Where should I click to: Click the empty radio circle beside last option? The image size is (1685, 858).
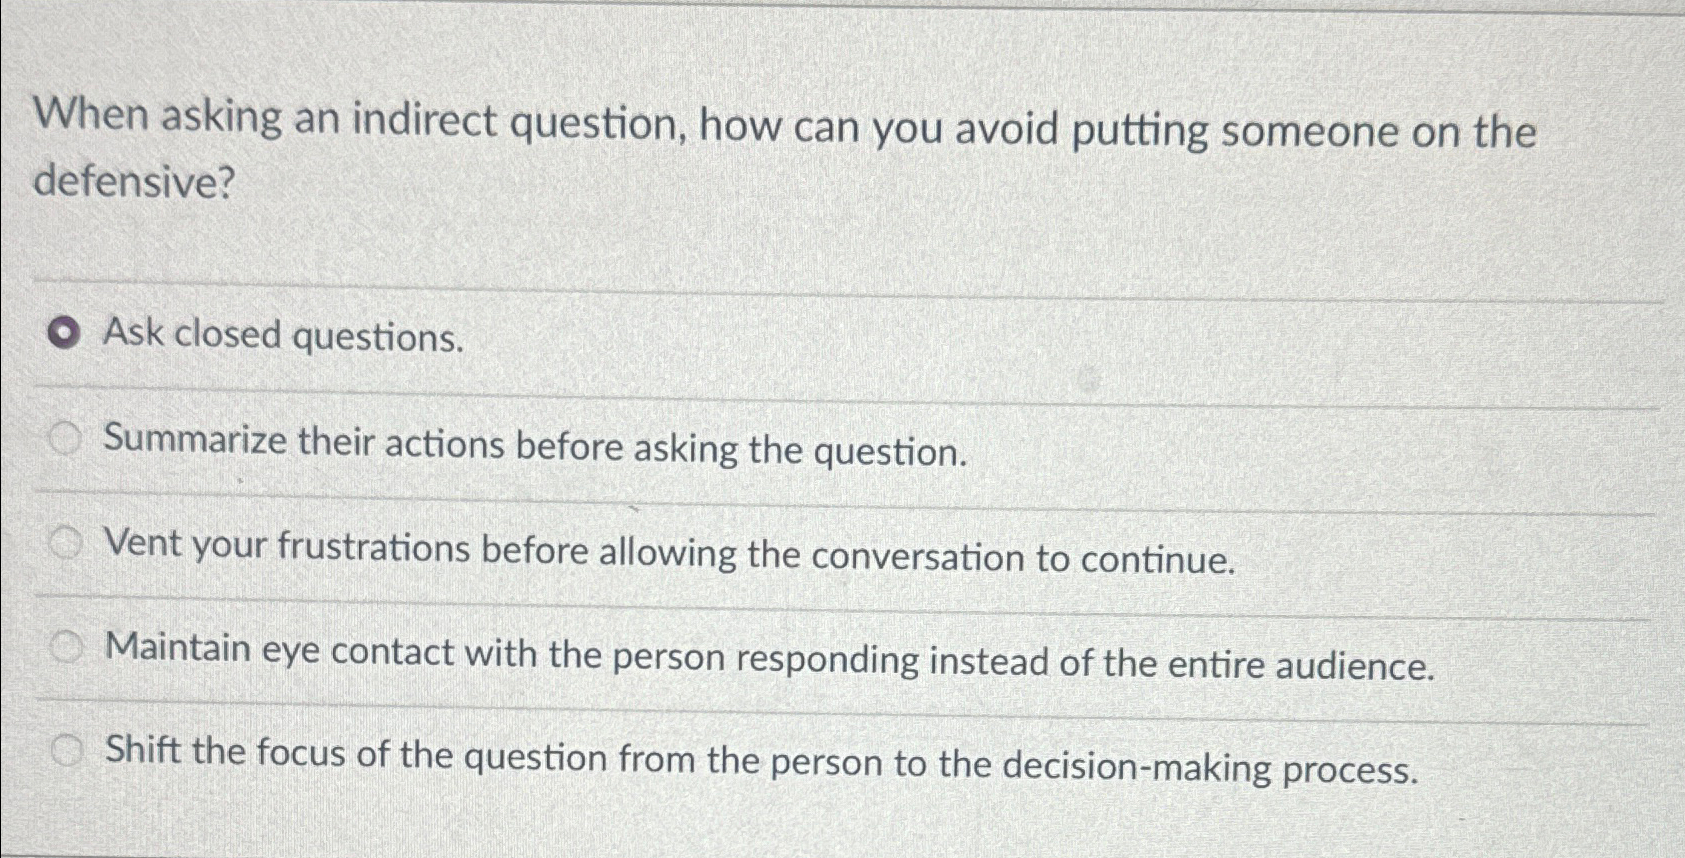coord(66,753)
